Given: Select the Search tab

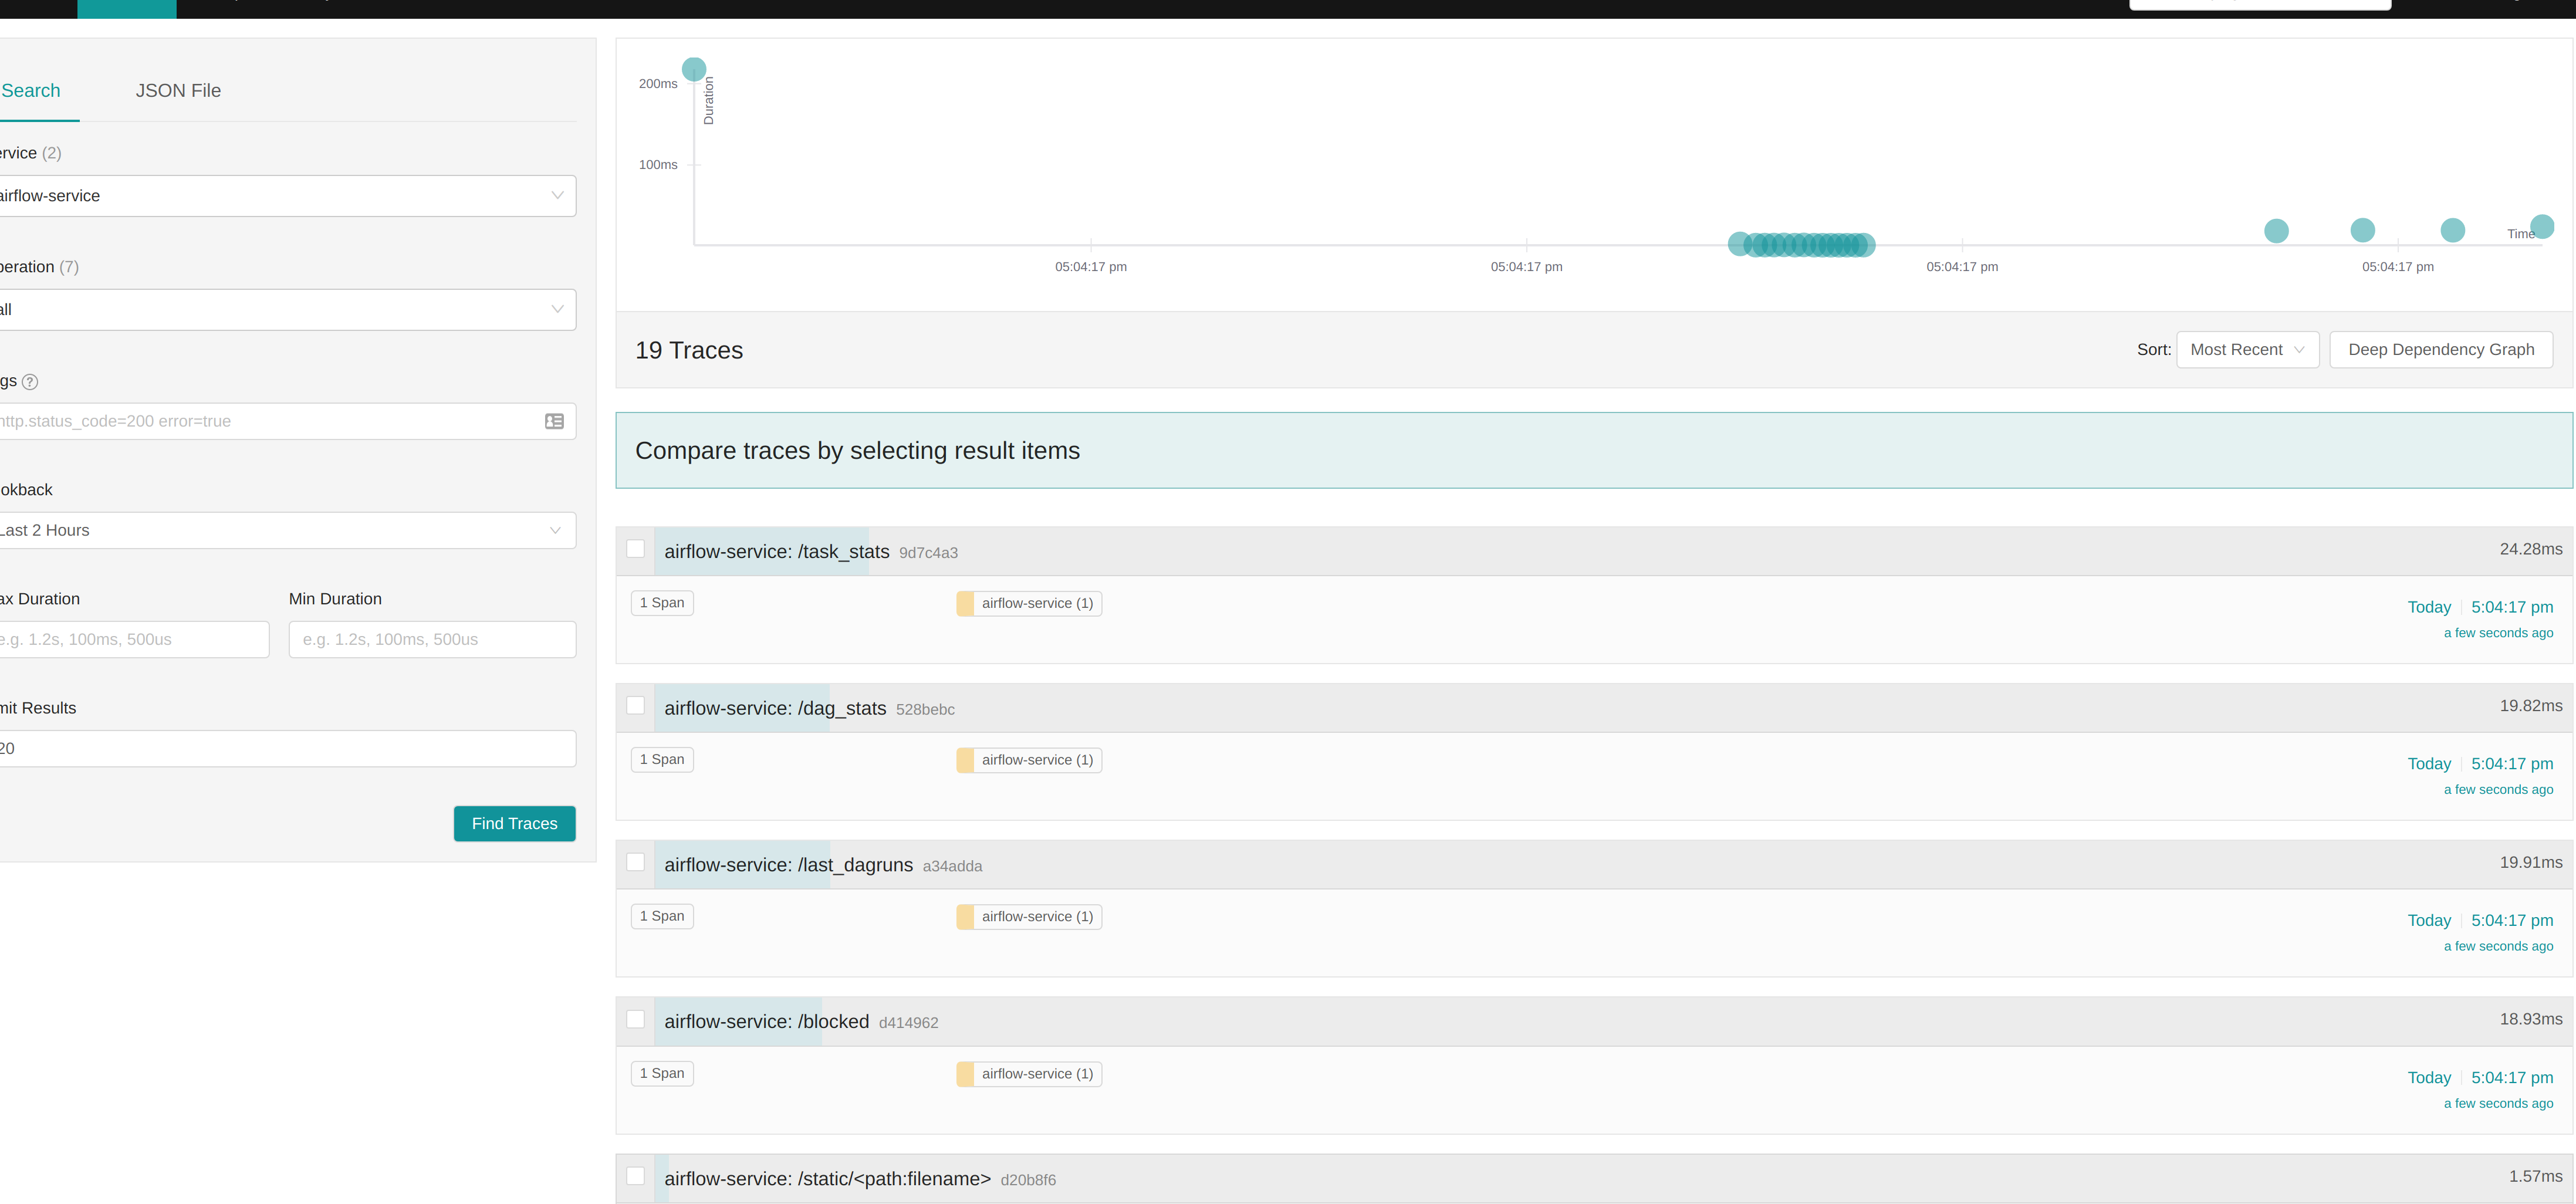Looking at the screenshot, I should pyautogui.click(x=31, y=91).
